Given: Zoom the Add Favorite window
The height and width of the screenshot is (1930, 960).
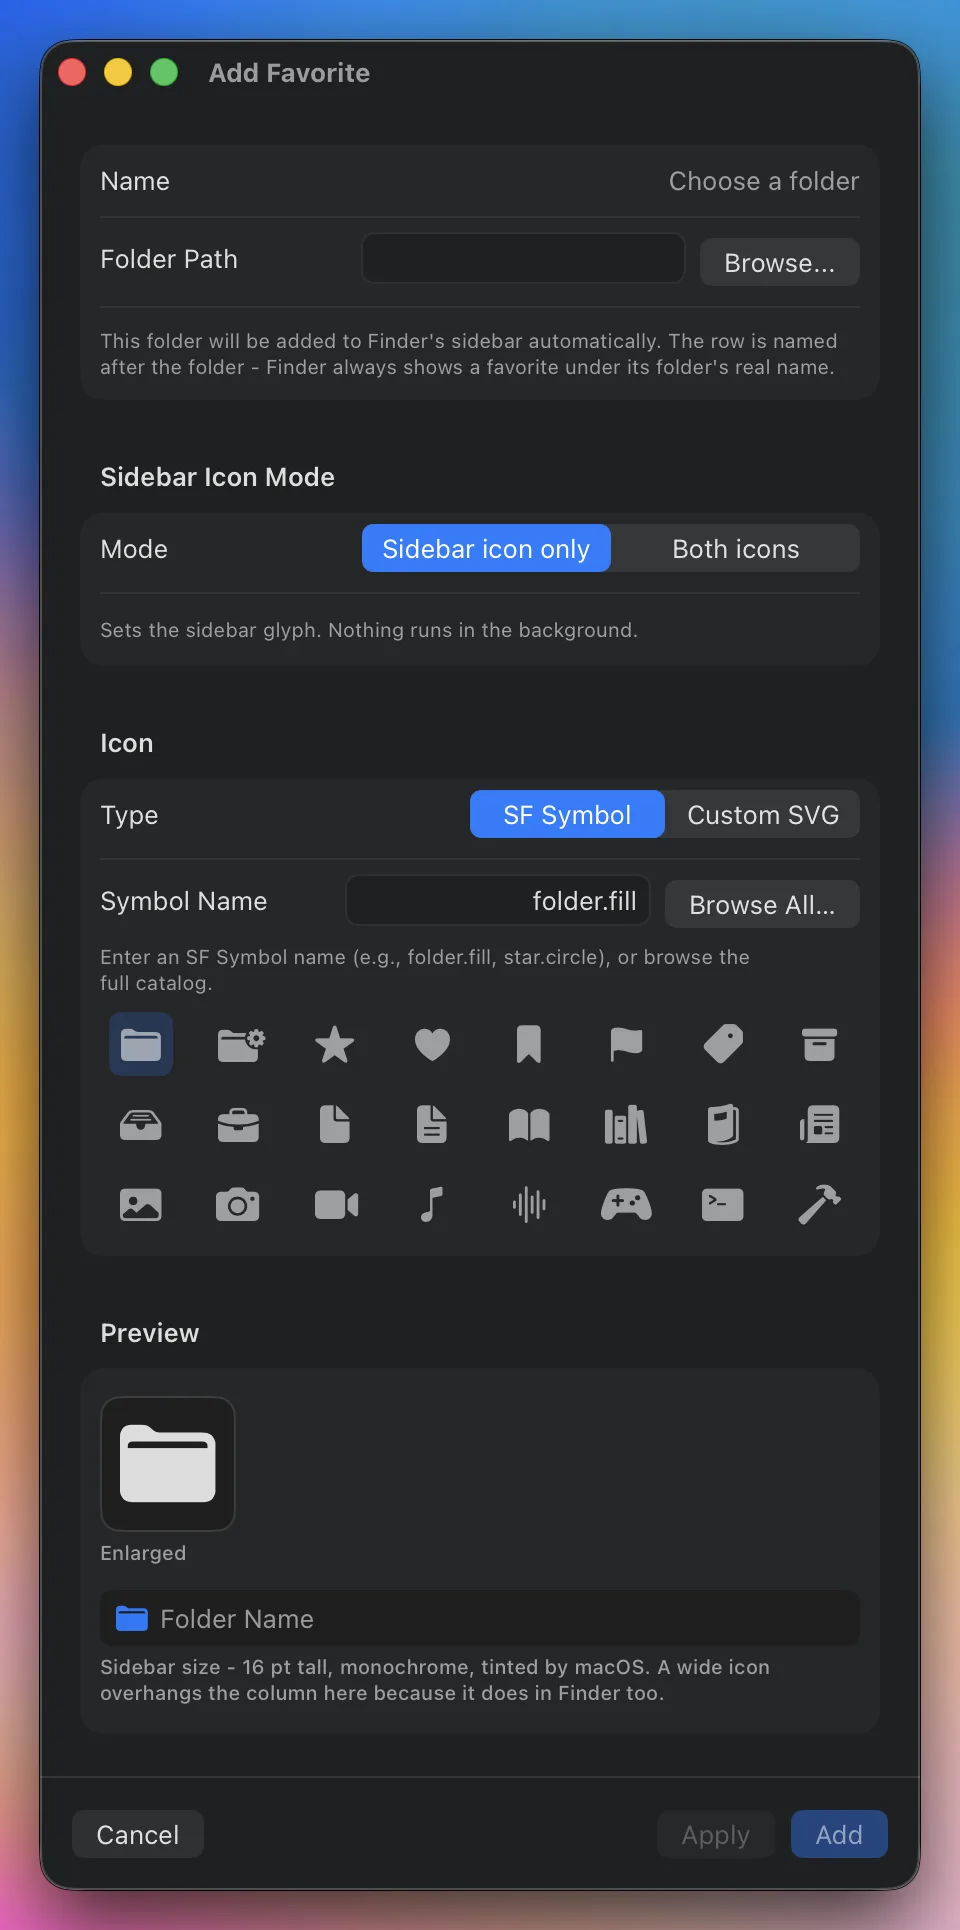Looking at the screenshot, I should click(x=164, y=72).
